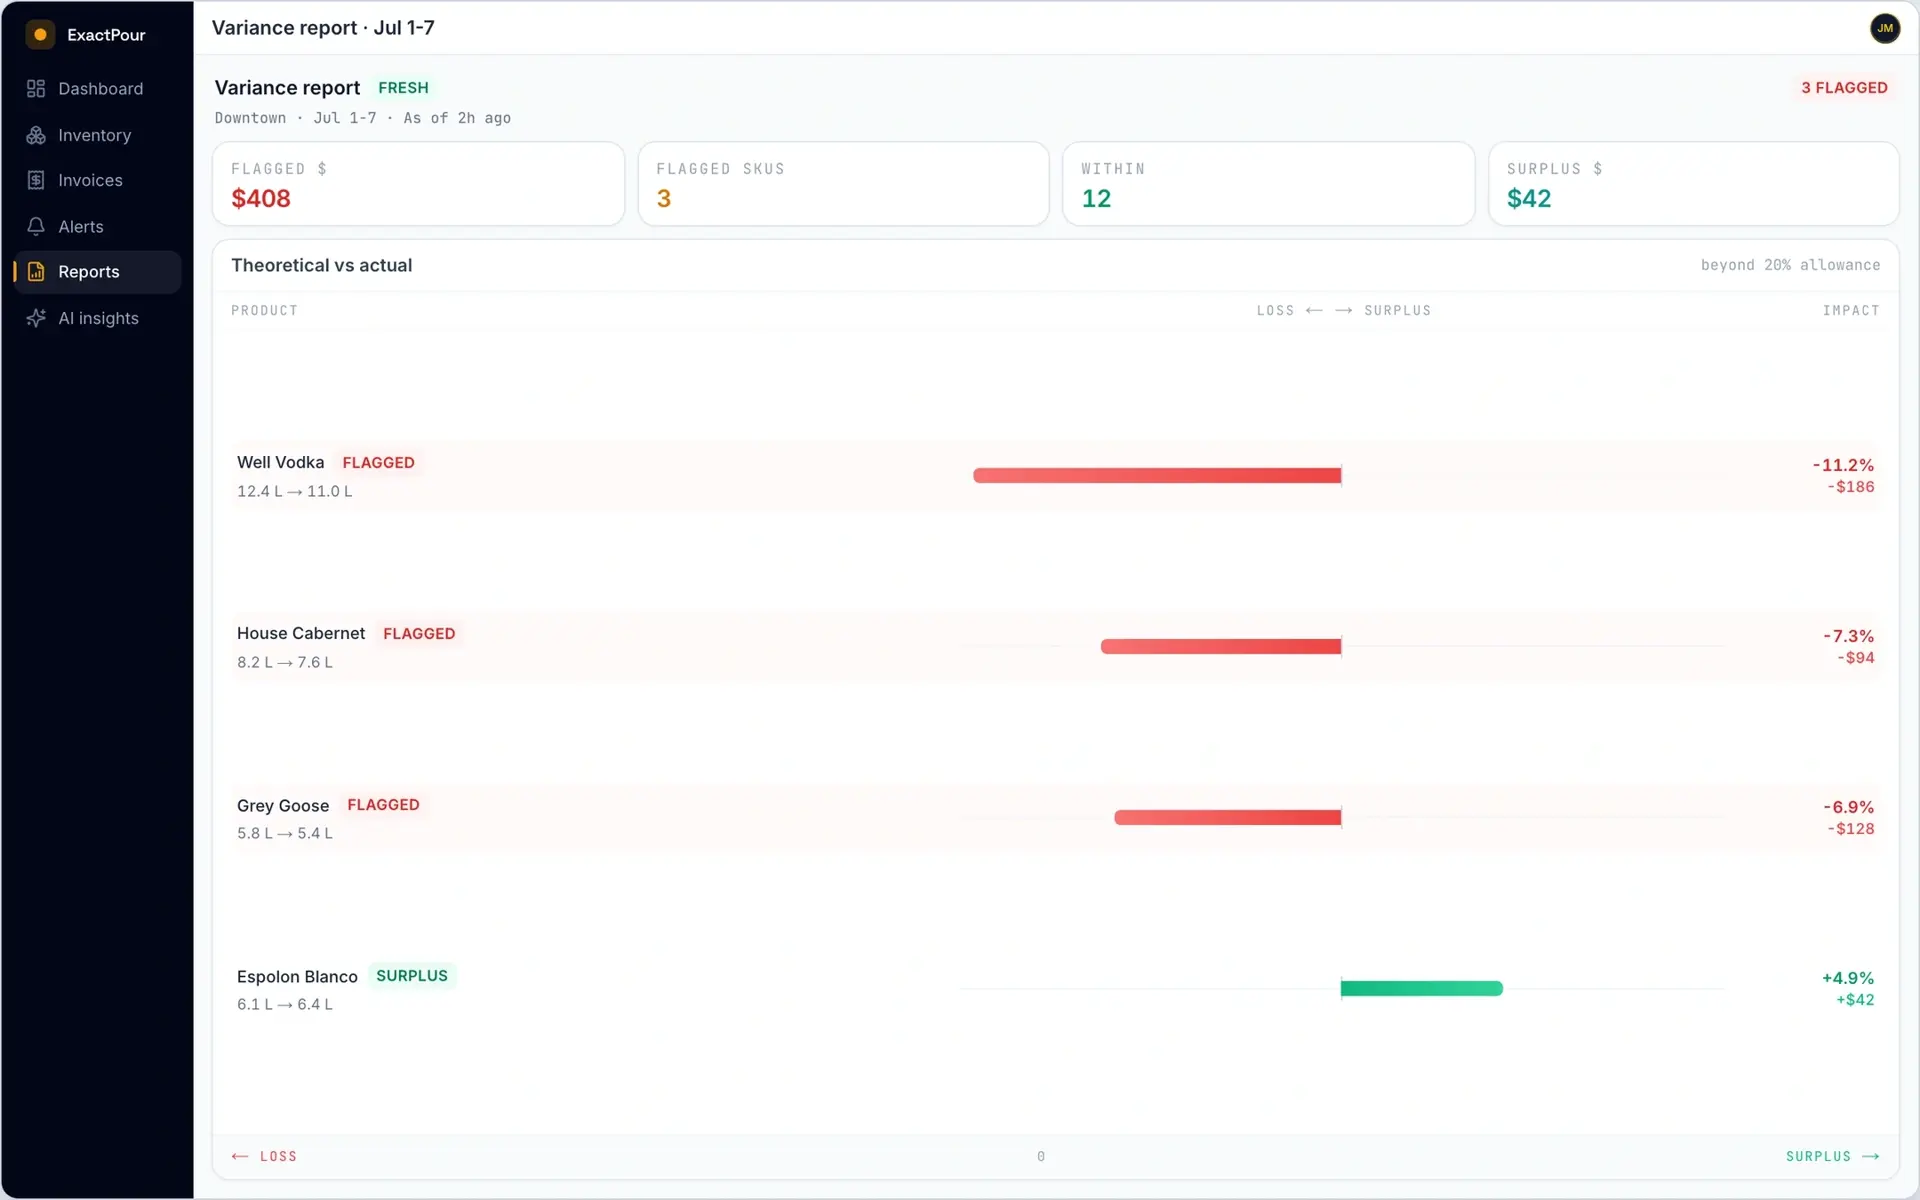
Task: Click the PRODUCT column header
Action: [264, 311]
